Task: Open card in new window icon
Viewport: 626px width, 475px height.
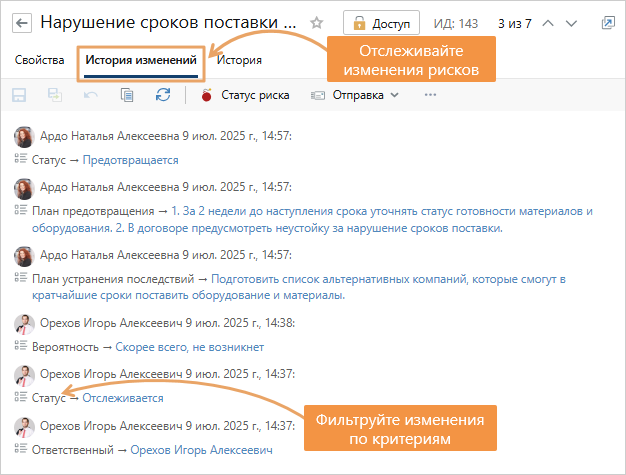Action: coord(608,22)
